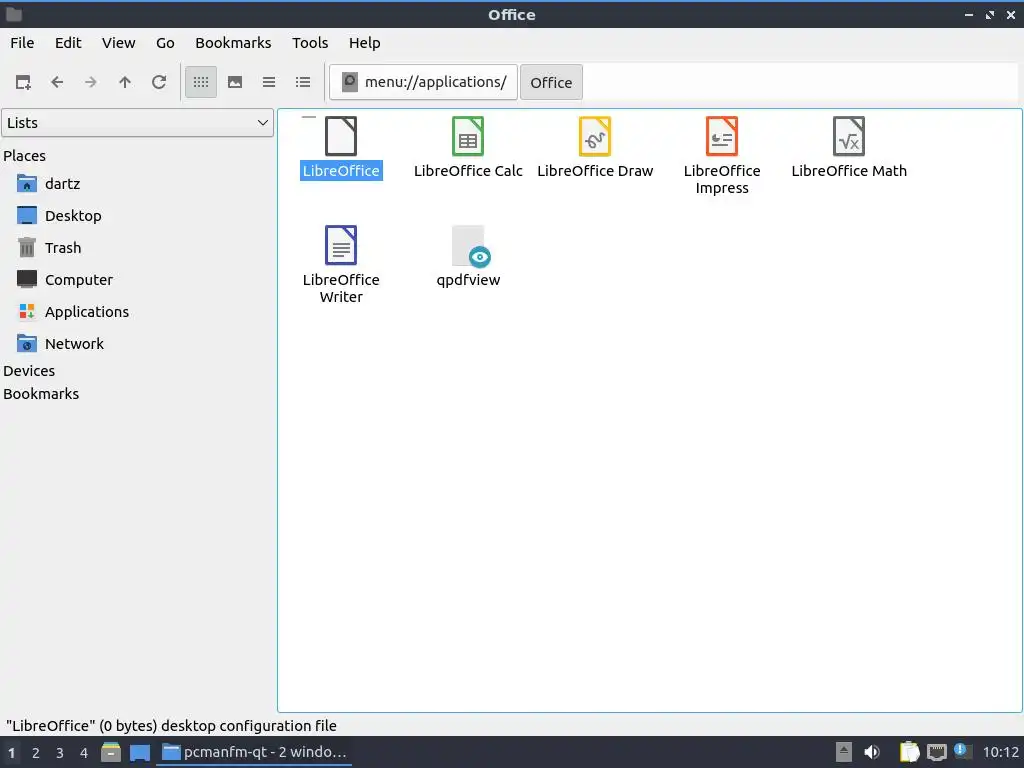Click the Bookmarks sidebar section header
Viewport: 1024px width, 768px height.
[x=41, y=394]
